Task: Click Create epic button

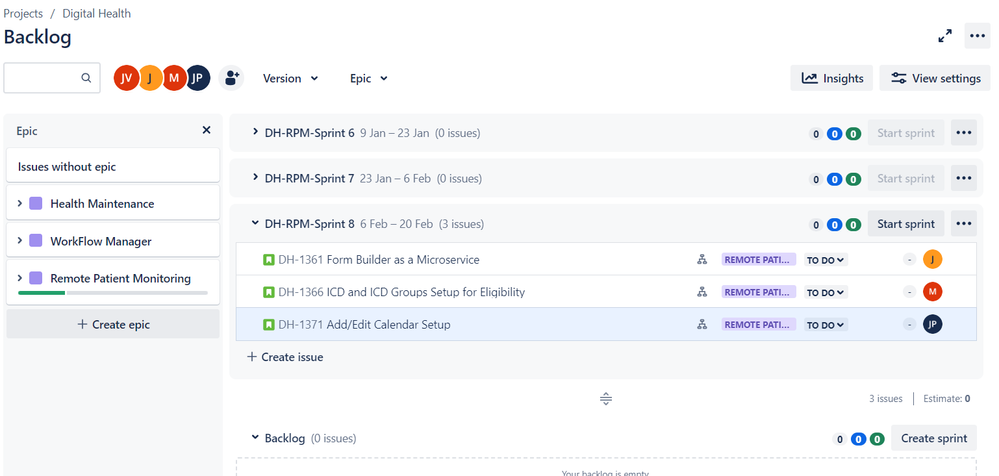Action: pos(113,324)
